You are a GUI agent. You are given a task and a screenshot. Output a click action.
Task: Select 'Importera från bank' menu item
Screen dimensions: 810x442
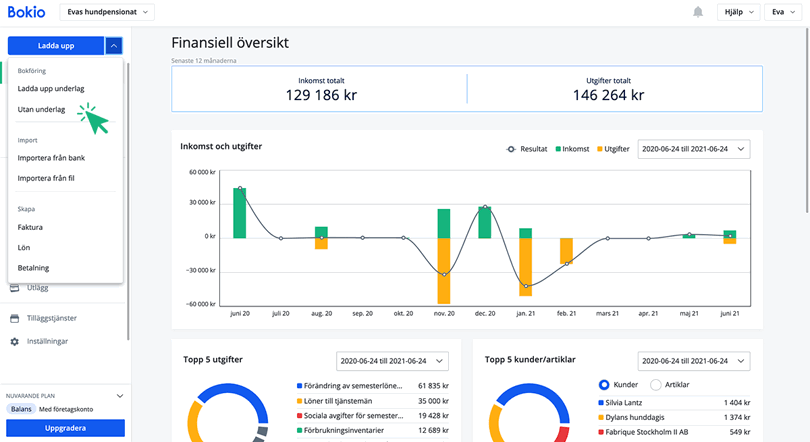coord(51,158)
